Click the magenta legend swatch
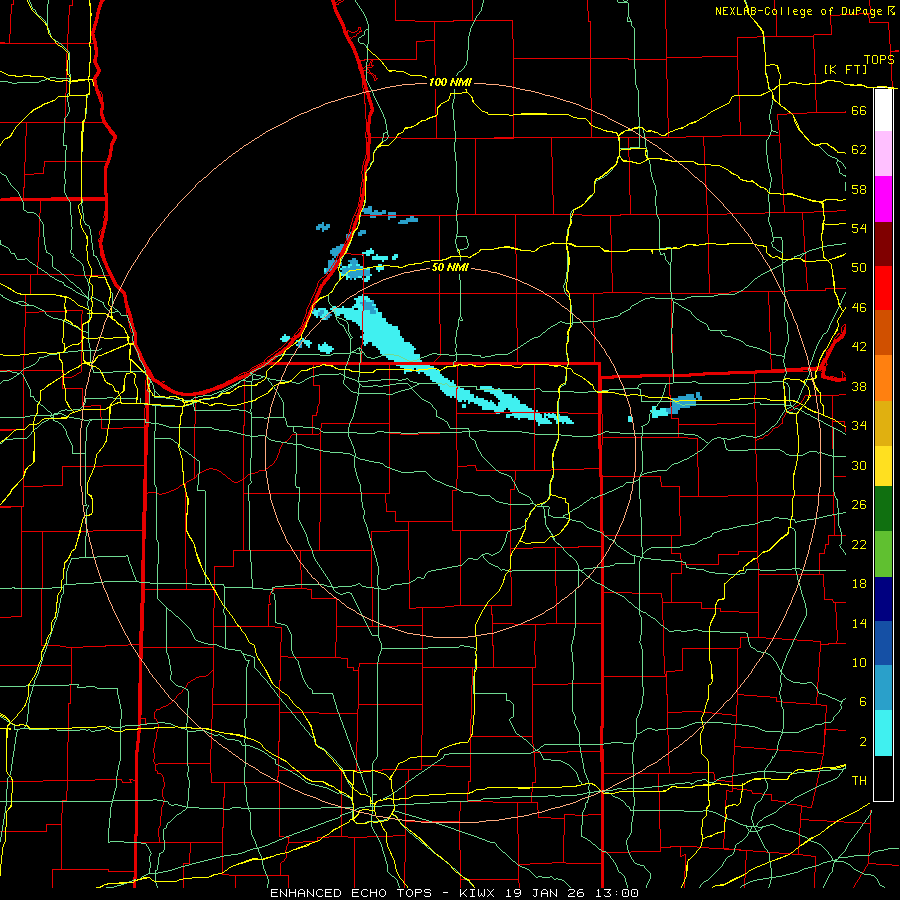 click(883, 199)
